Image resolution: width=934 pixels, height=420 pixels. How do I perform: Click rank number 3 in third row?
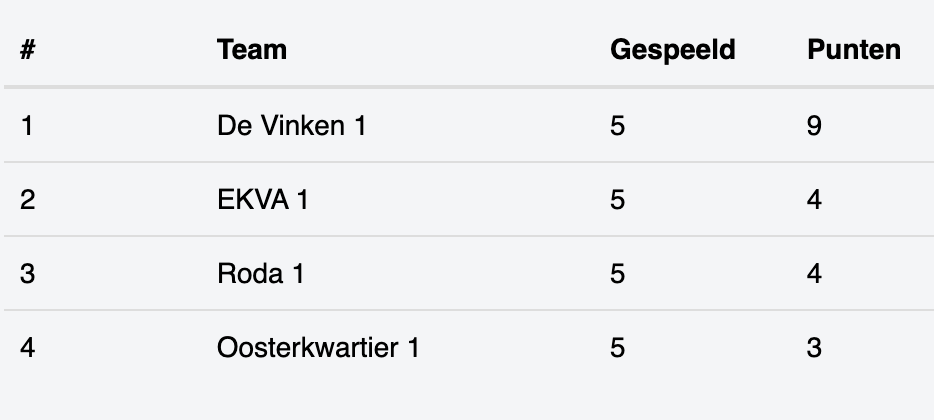pos(27,273)
